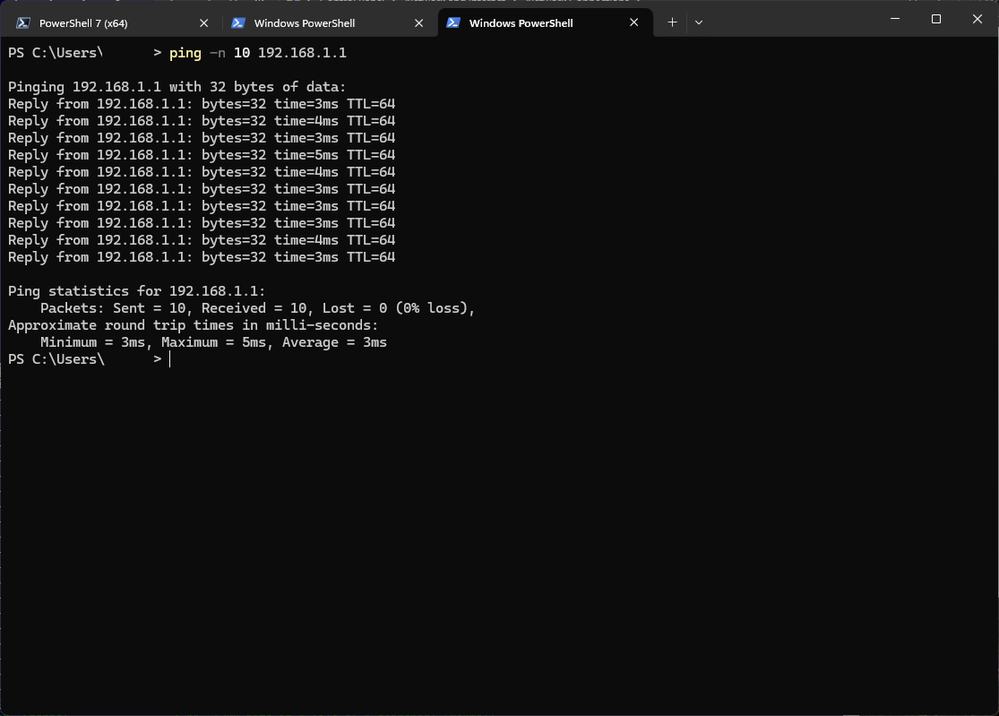Switch to the inactive Windows PowerShell tab
Screen dimensions: 999x716
click(x=304, y=23)
